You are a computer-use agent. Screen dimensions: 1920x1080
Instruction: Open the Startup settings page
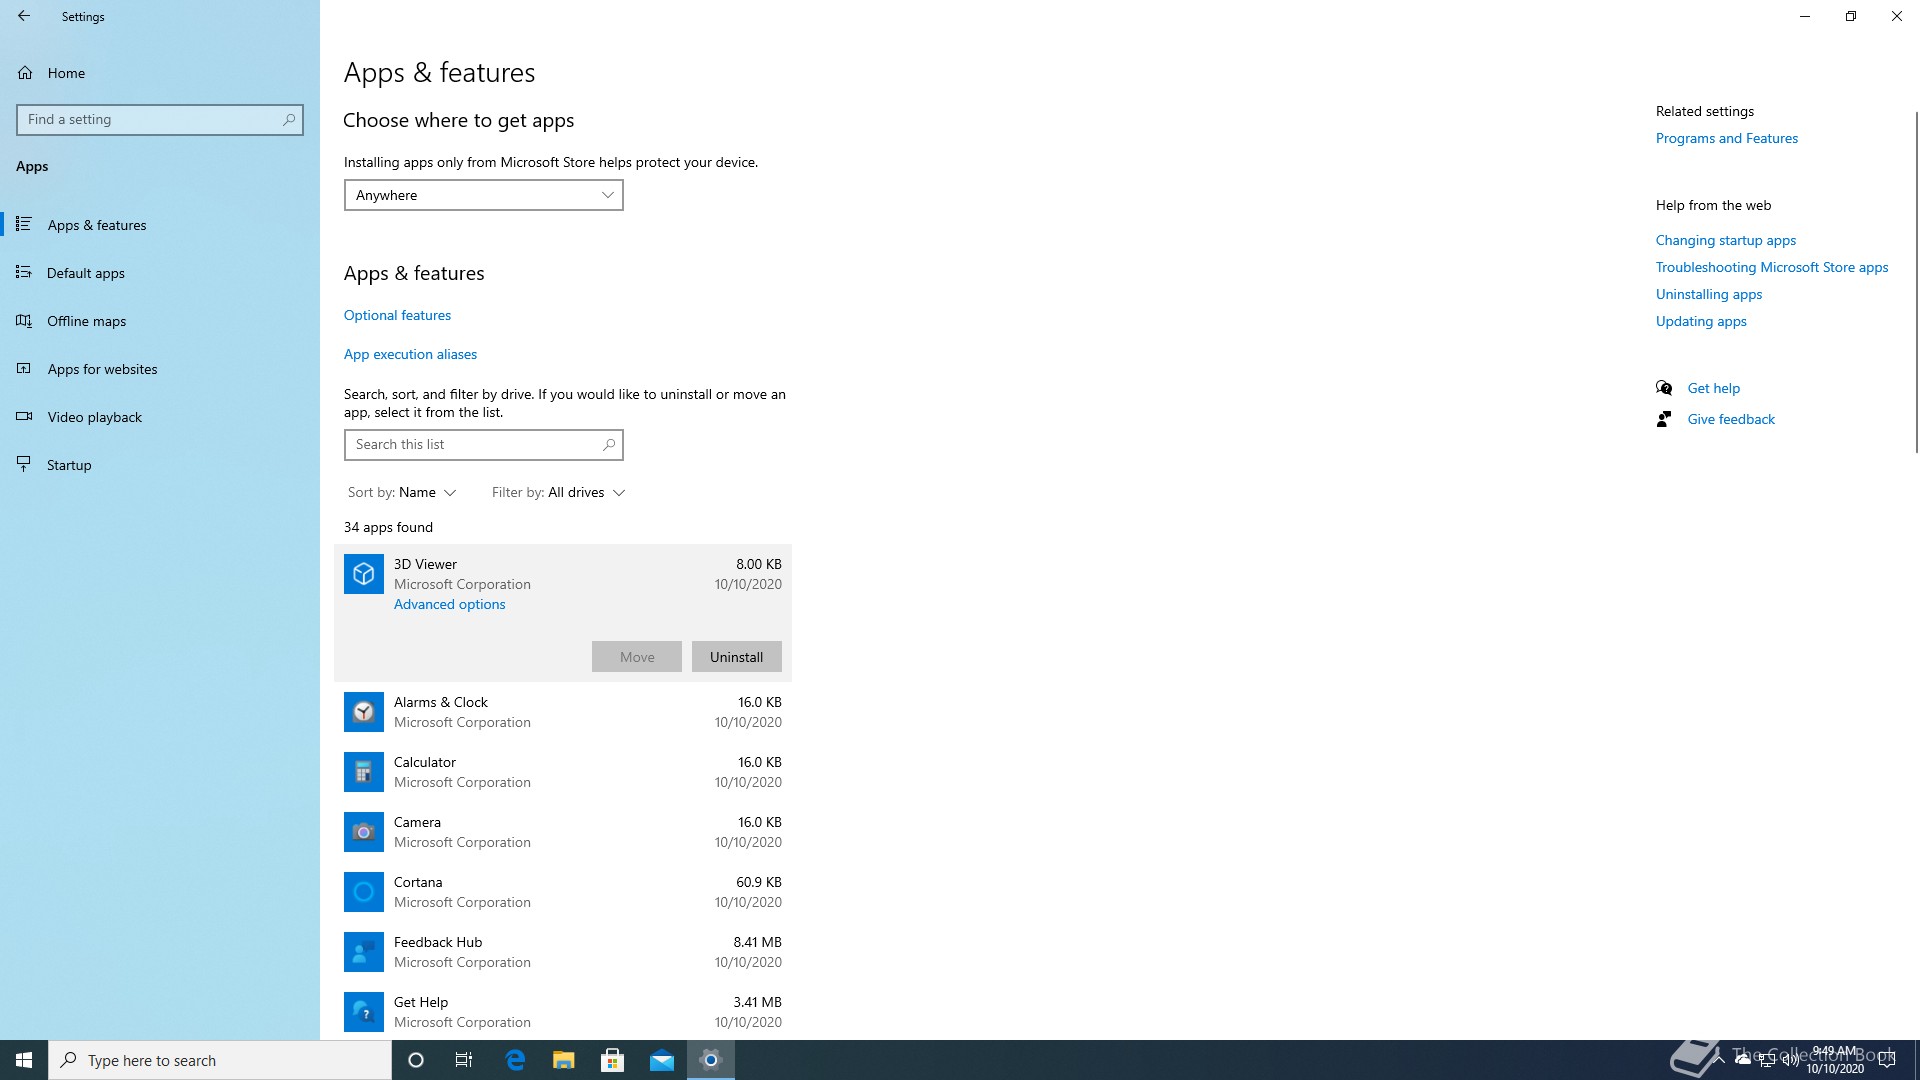tap(69, 465)
